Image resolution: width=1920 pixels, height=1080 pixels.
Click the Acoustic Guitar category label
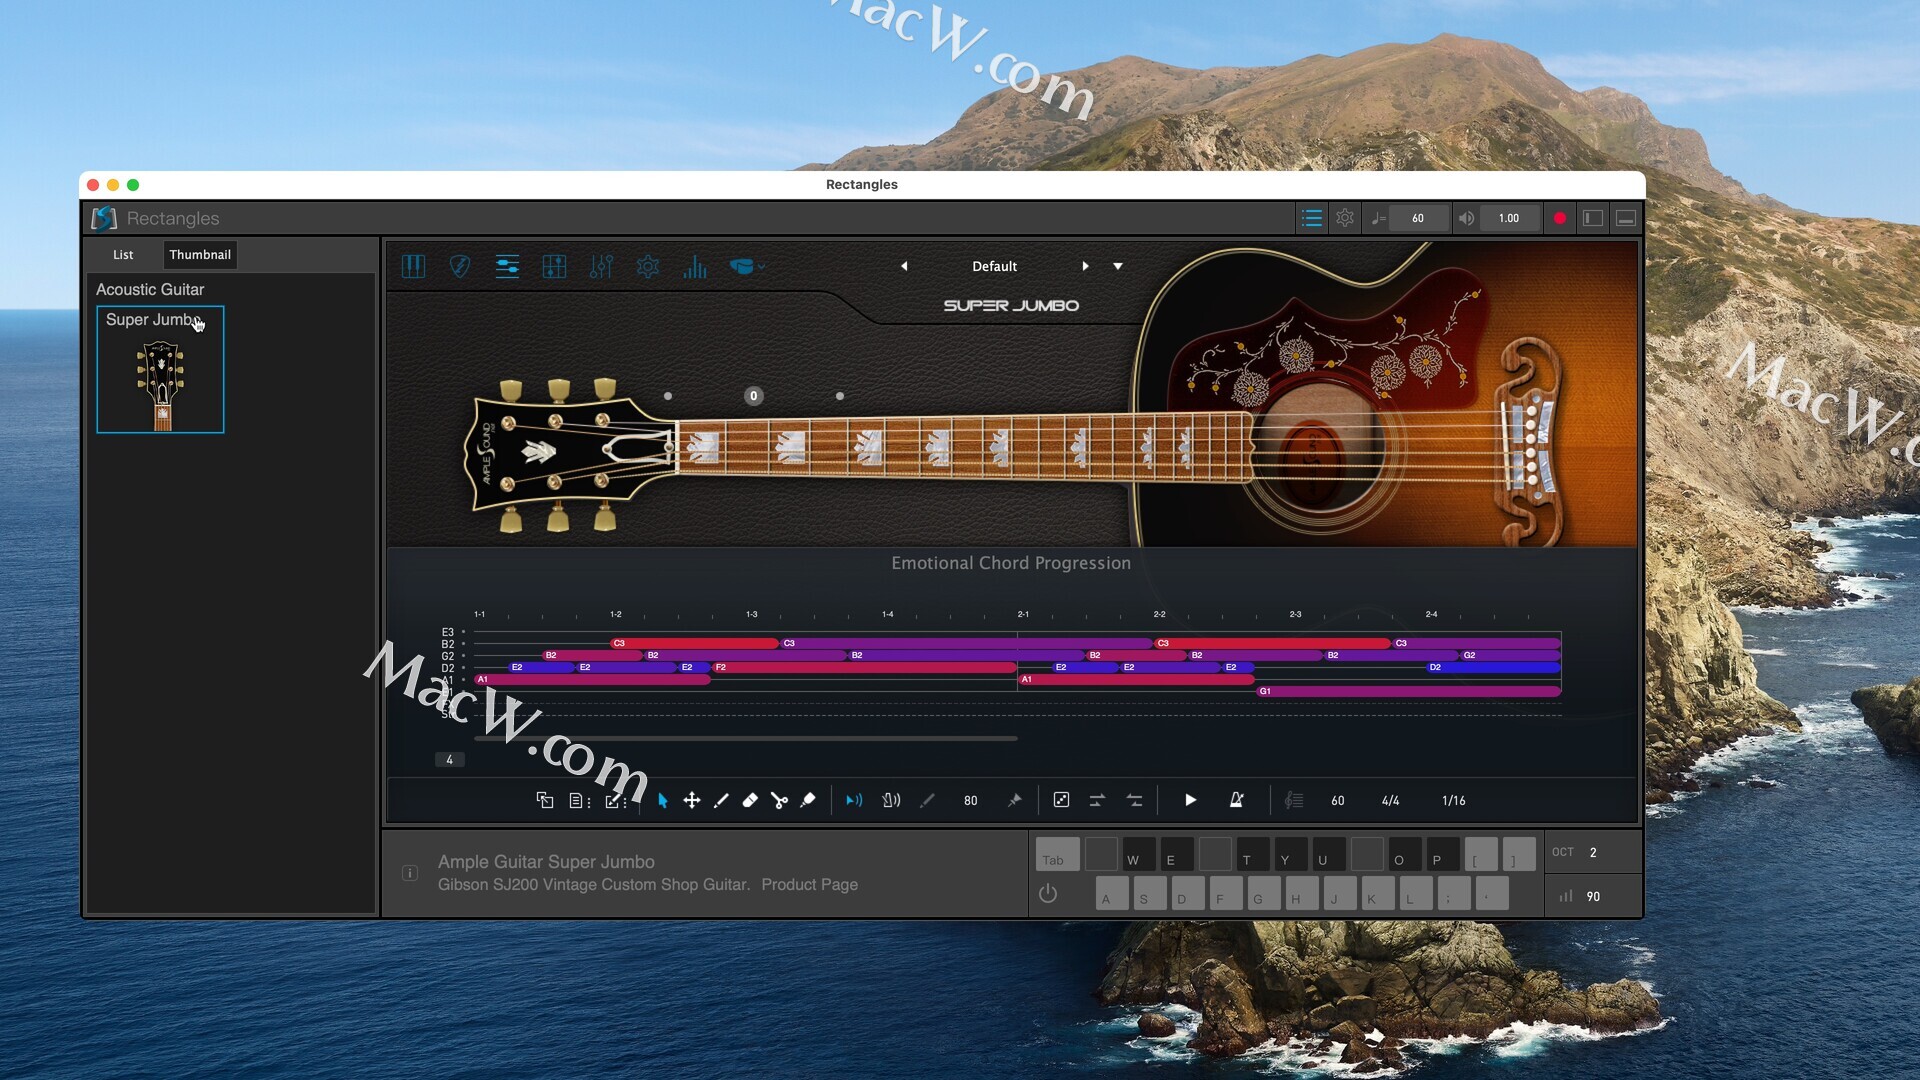coord(150,289)
